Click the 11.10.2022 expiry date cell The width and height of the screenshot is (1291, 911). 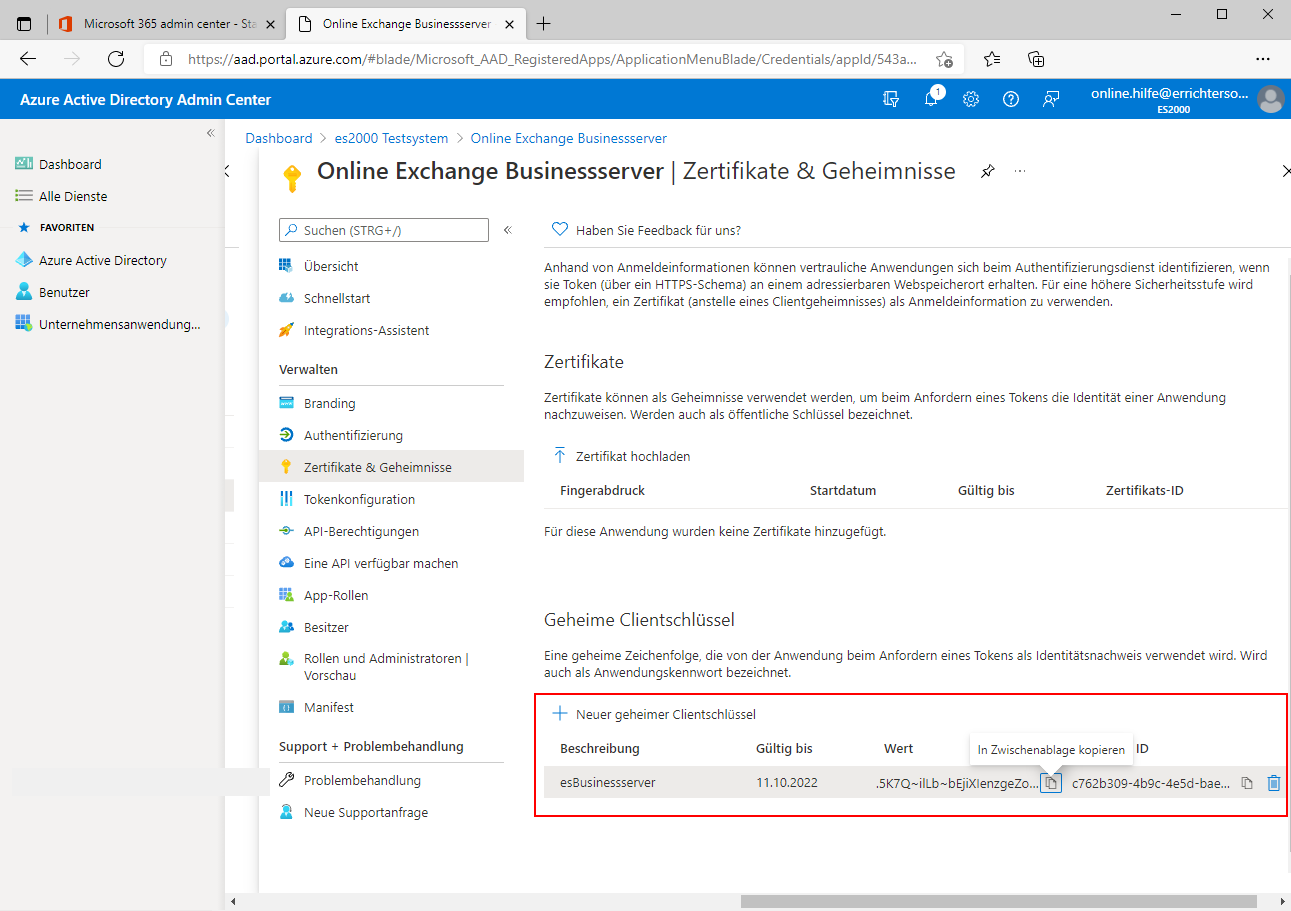coord(787,783)
